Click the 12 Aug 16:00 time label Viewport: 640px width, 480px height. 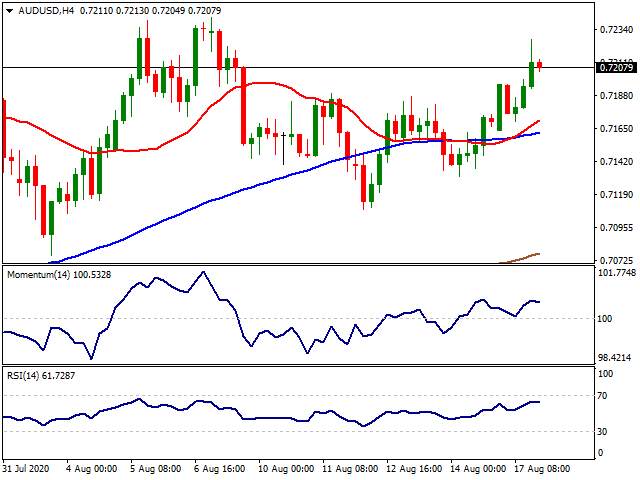tap(414, 468)
